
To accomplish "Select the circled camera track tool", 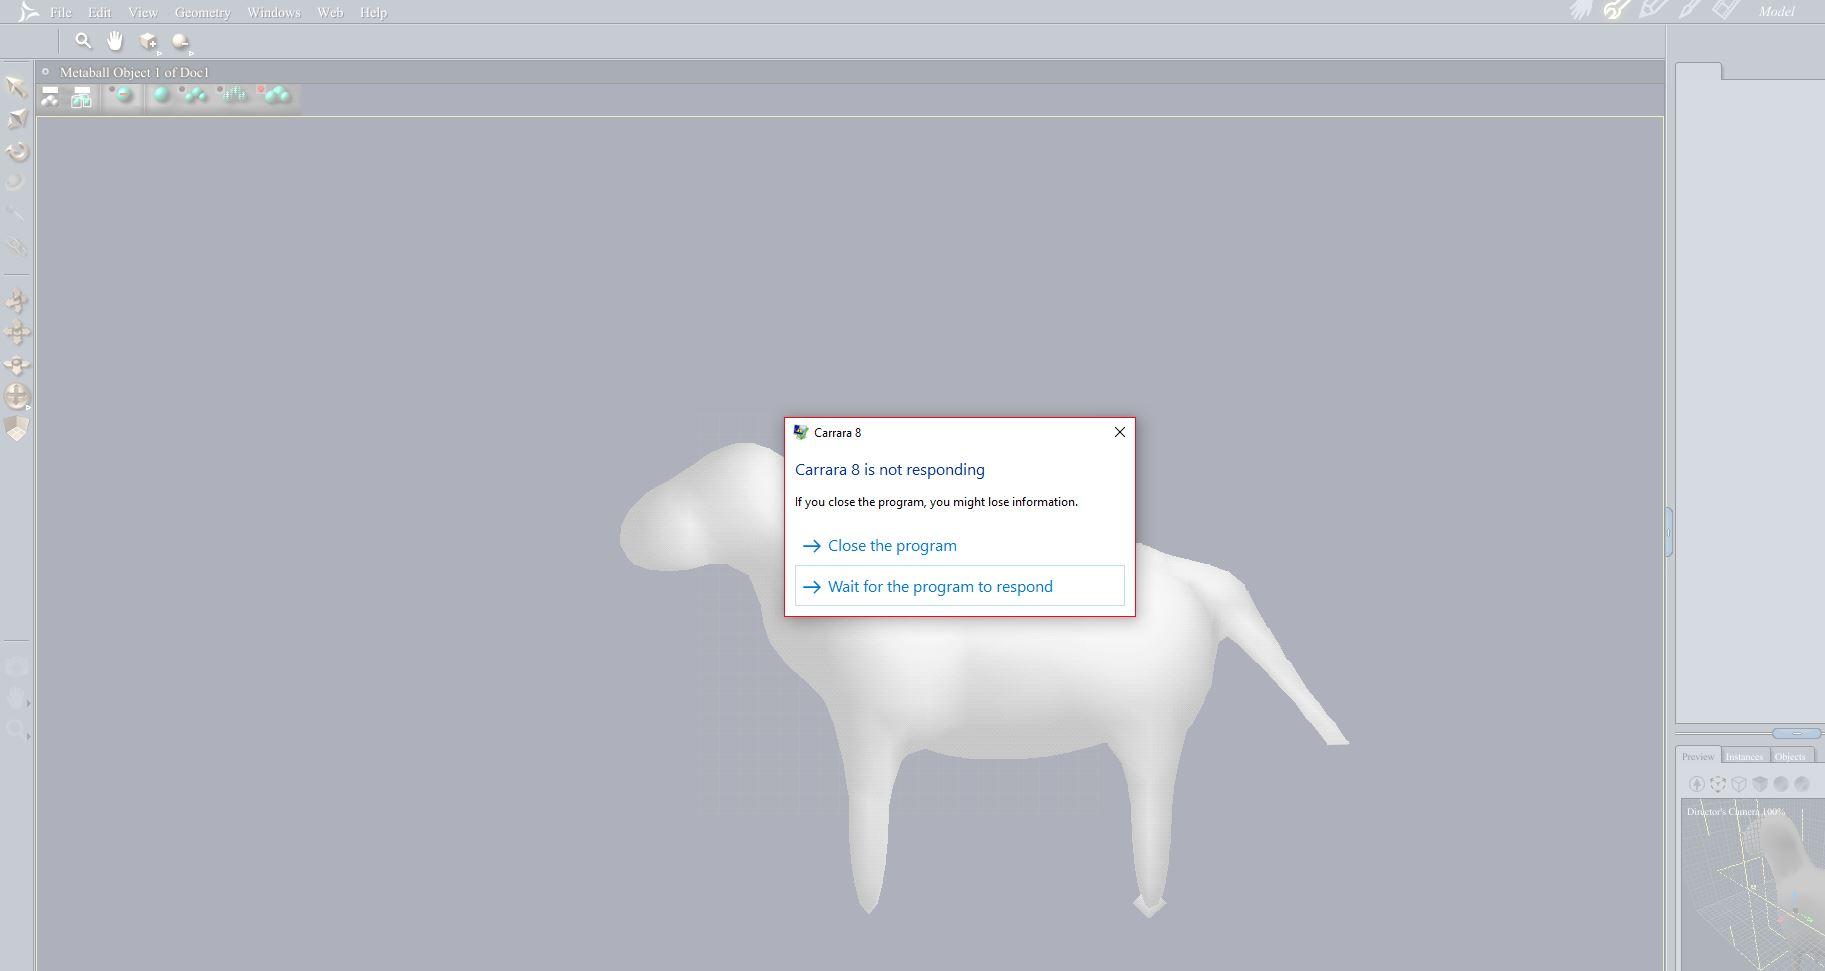I will (x=16, y=396).
